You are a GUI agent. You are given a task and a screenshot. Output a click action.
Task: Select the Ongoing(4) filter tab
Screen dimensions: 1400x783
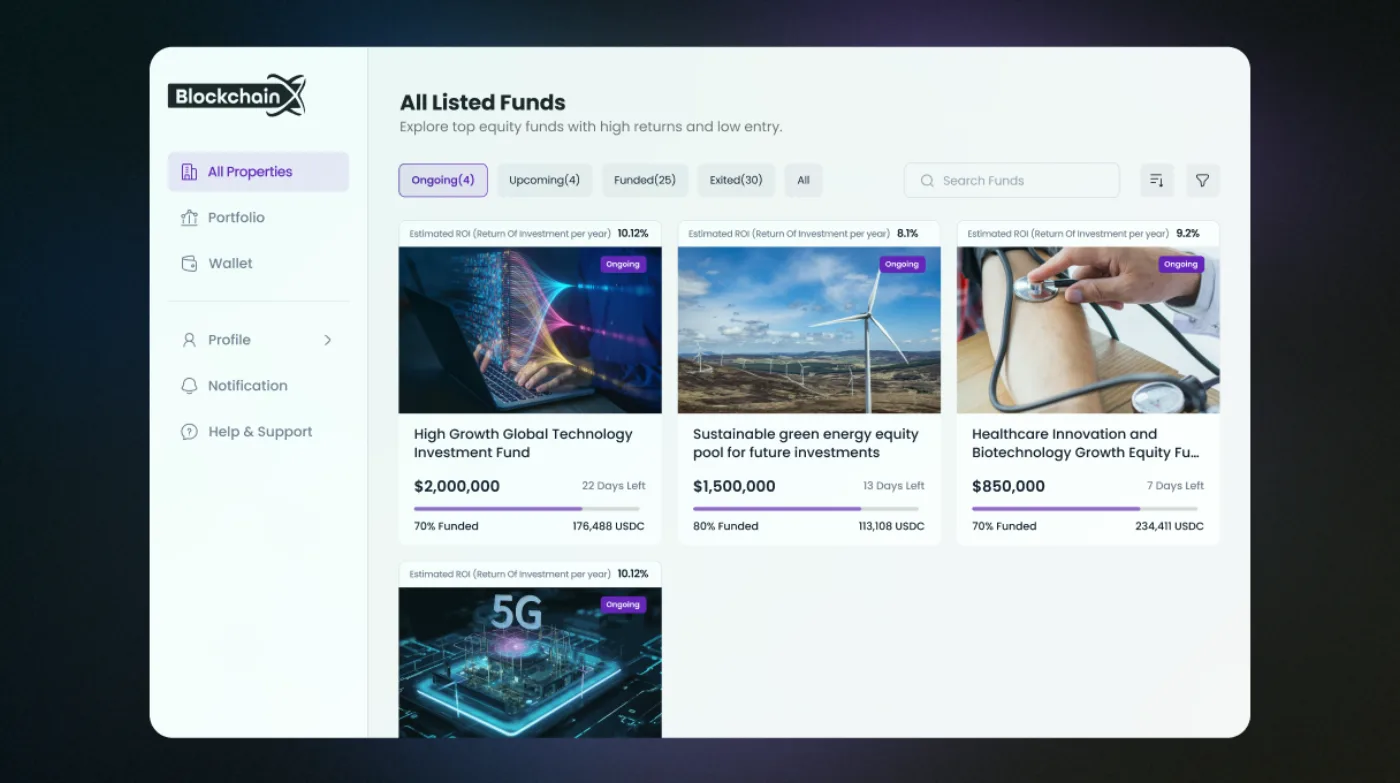443,180
